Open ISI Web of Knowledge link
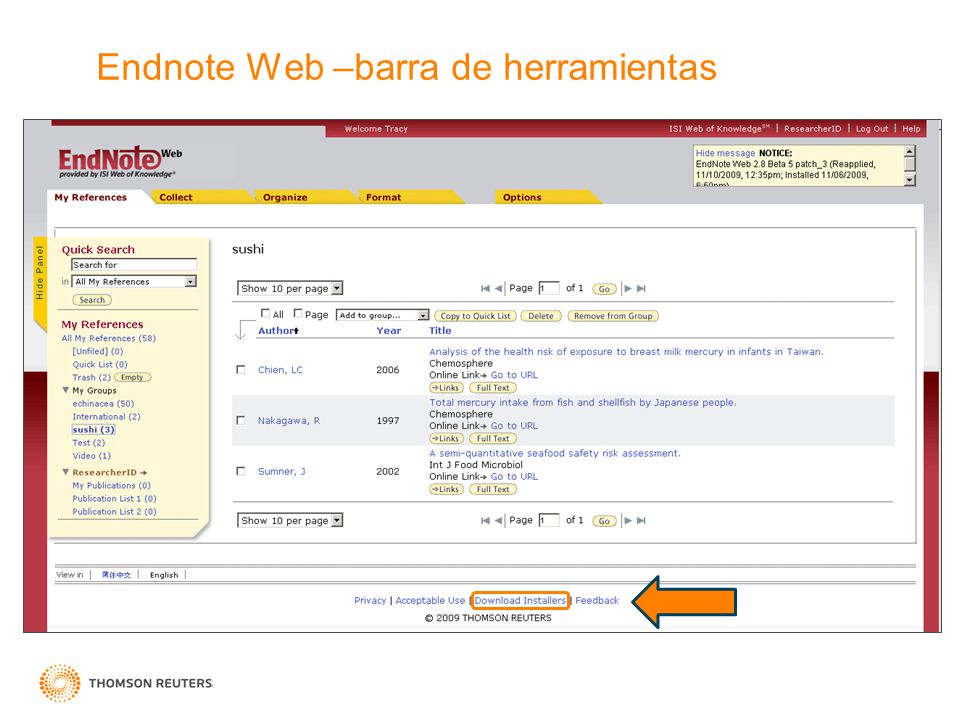Screen dimensions: 960x720 coord(719,129)
